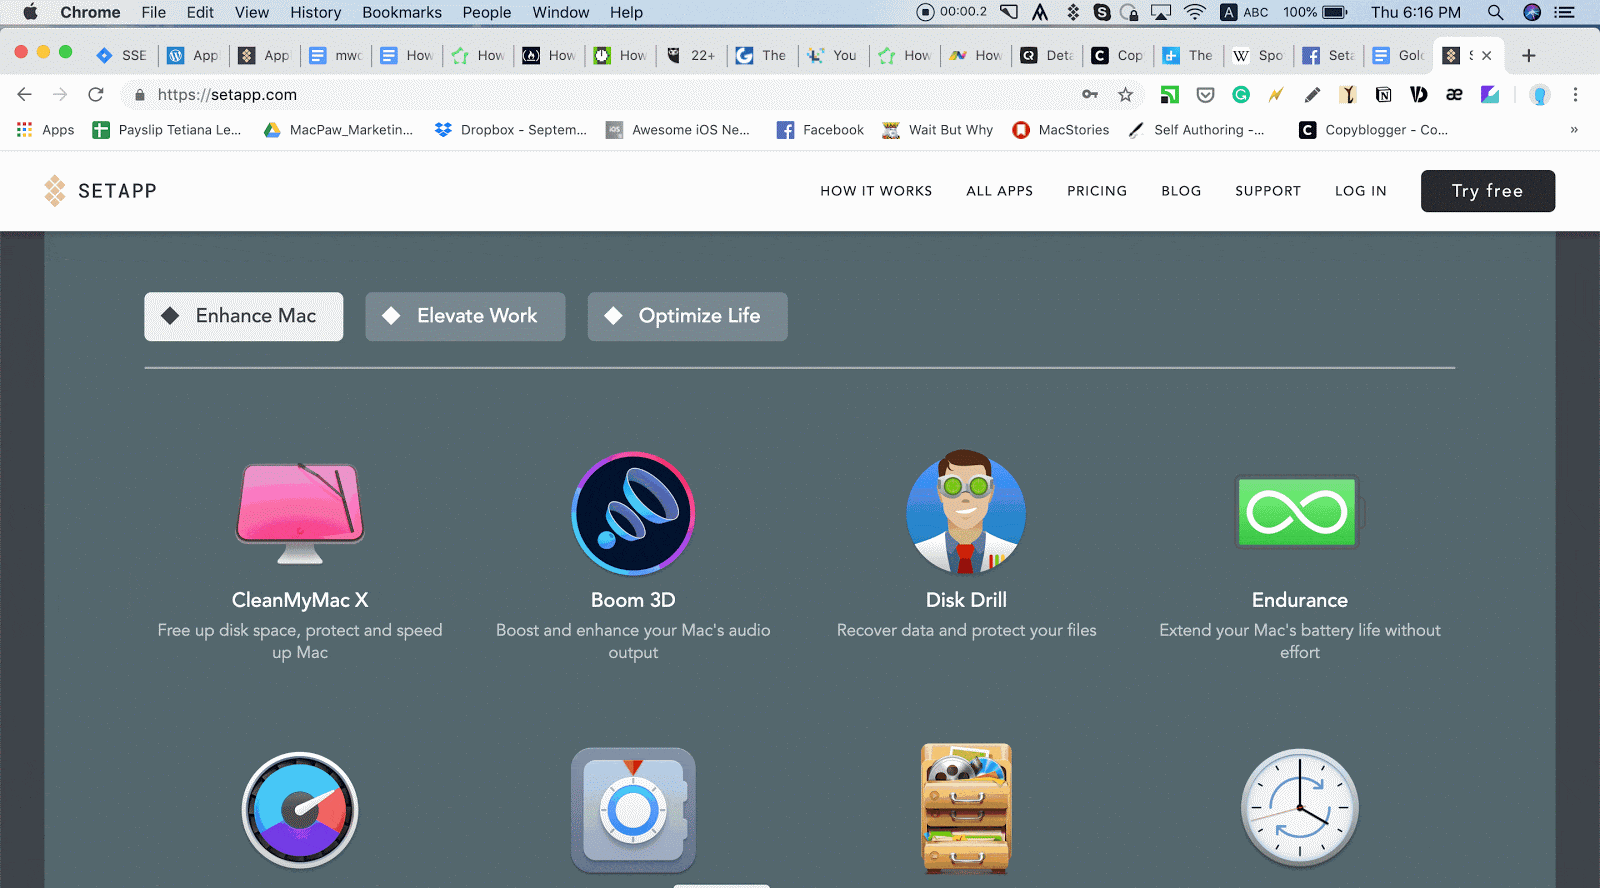
Task: Click LOG IN link
Action: coord(1361,191)
